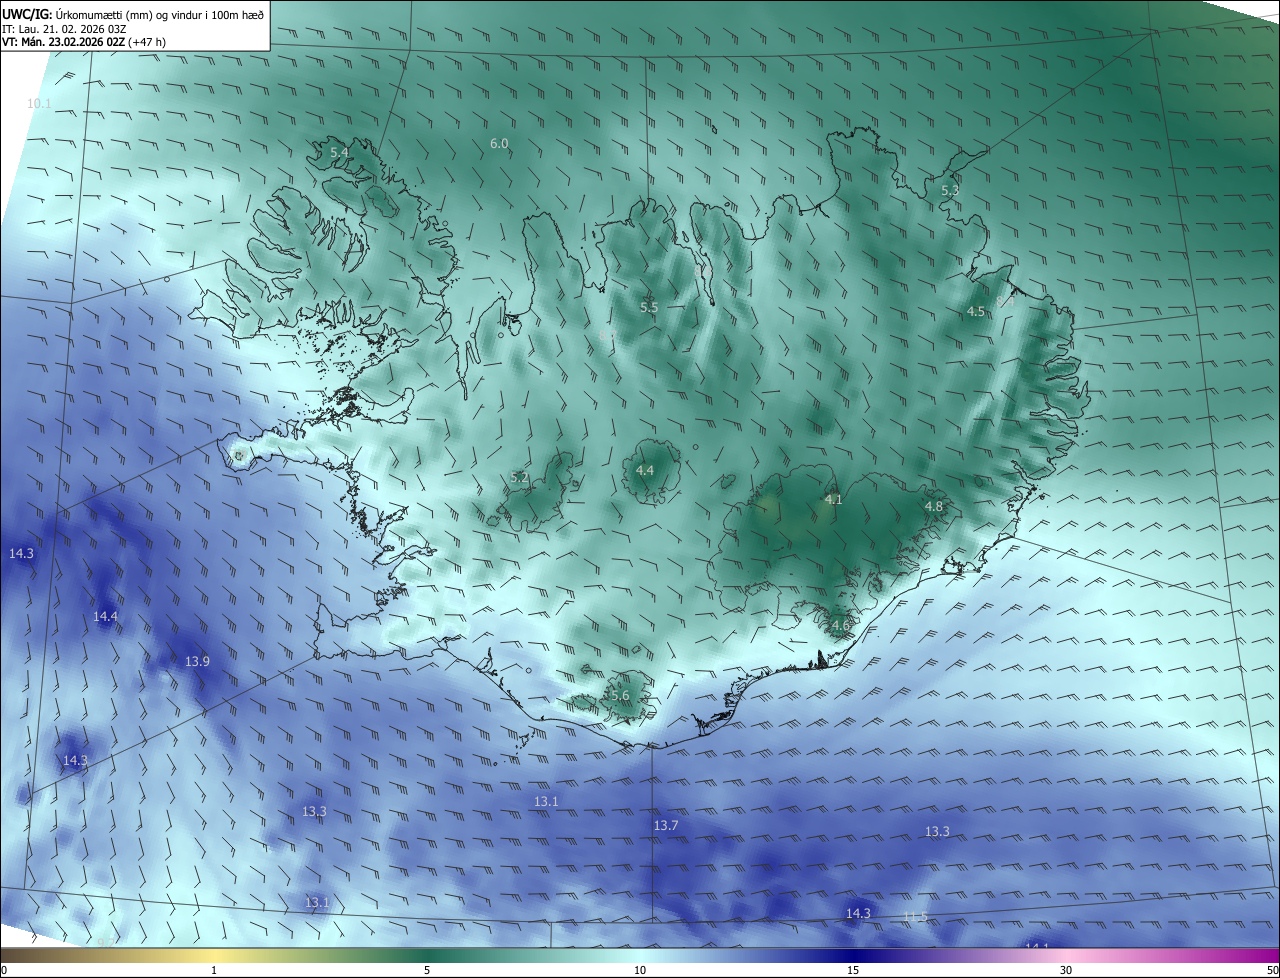This screenshot has height=978, width=1280.
Task: Click the 4.5 value label
Action: pos(976,312)
